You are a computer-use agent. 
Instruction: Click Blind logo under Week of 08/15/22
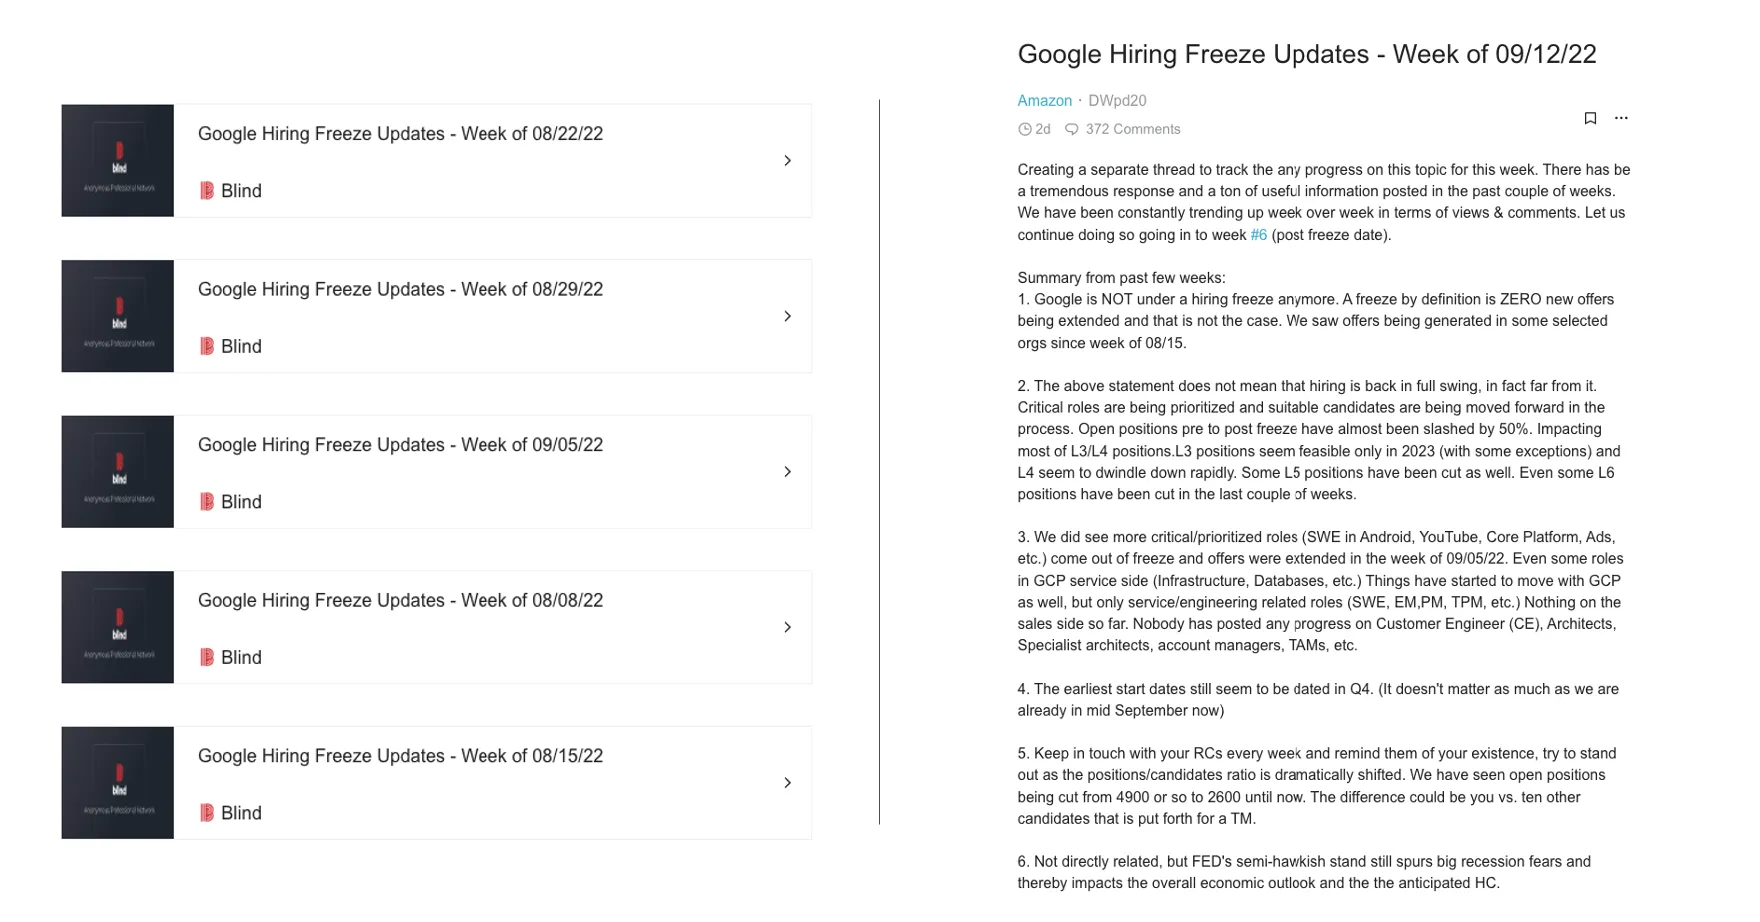tap(207, 813)
